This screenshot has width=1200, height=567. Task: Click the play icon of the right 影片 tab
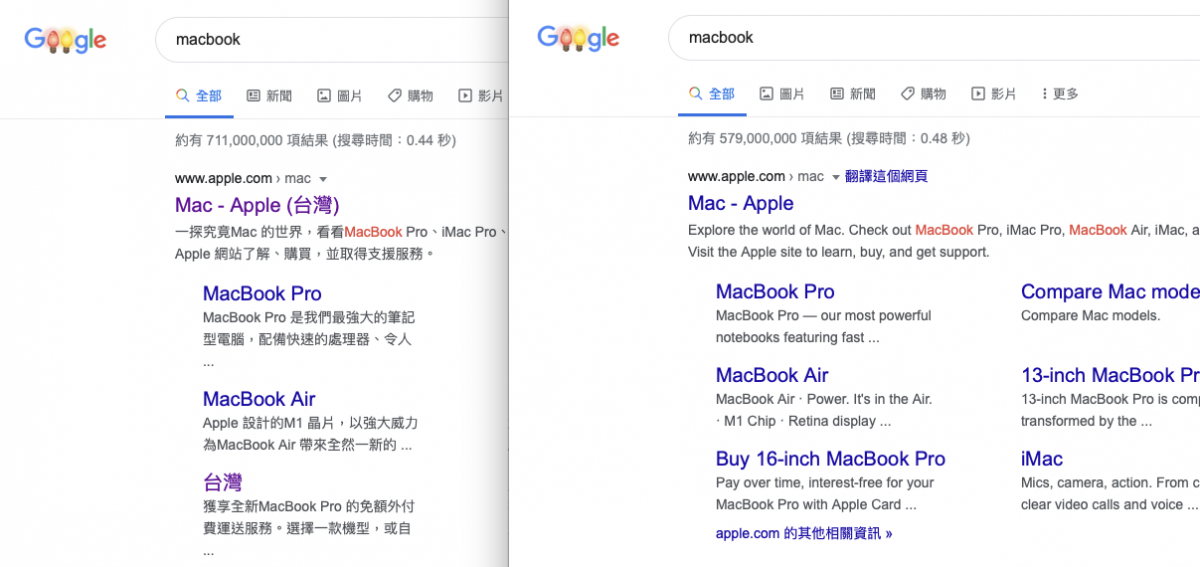(977, 94)
